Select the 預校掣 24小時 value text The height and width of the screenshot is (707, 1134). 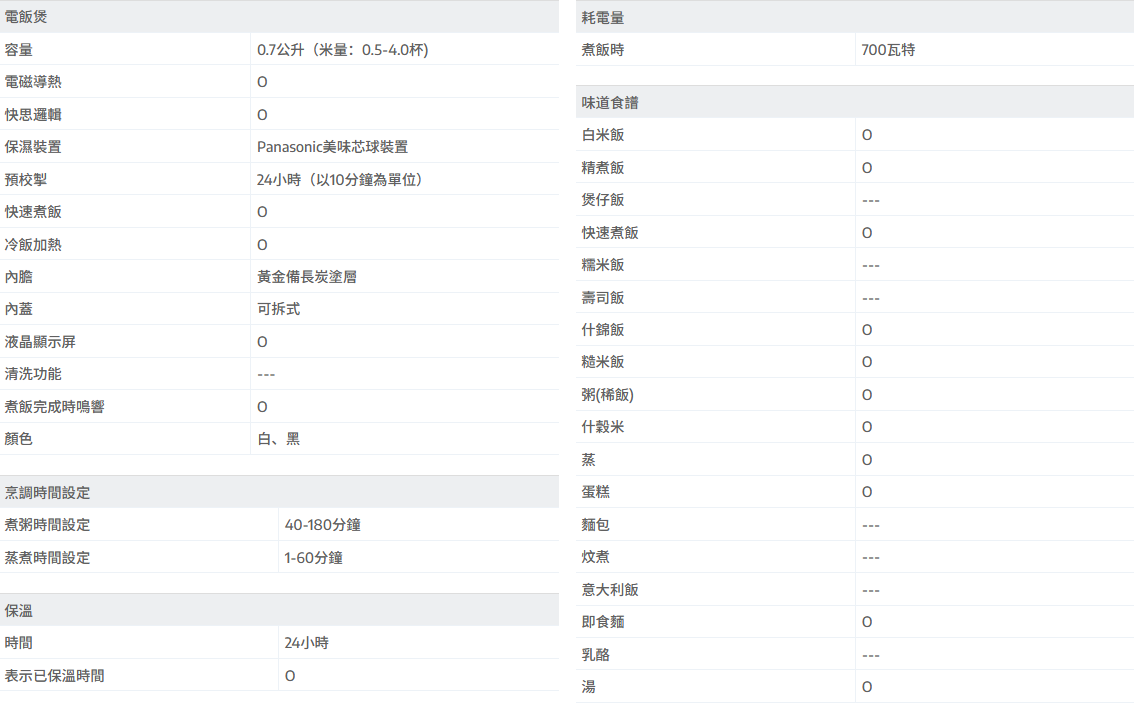pyautogui.click(x=340, y=180)
